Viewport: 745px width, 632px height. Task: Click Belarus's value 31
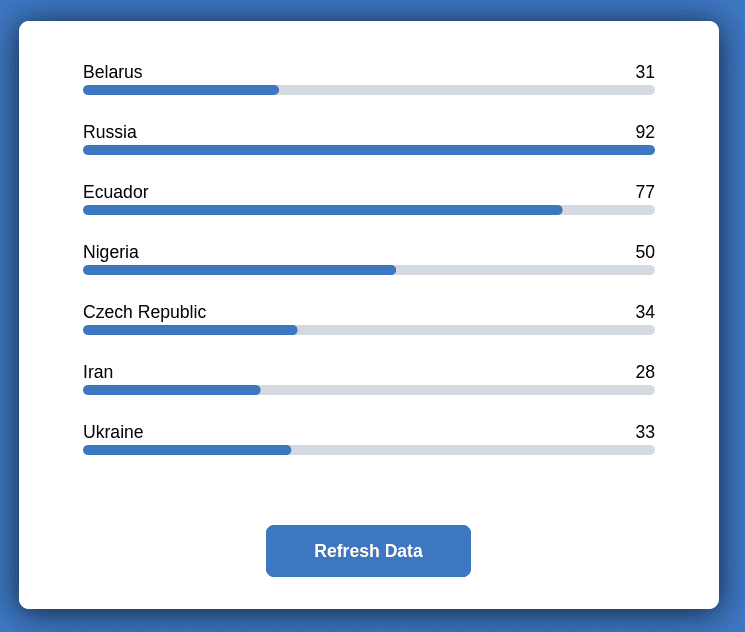[x=645, y=72]
